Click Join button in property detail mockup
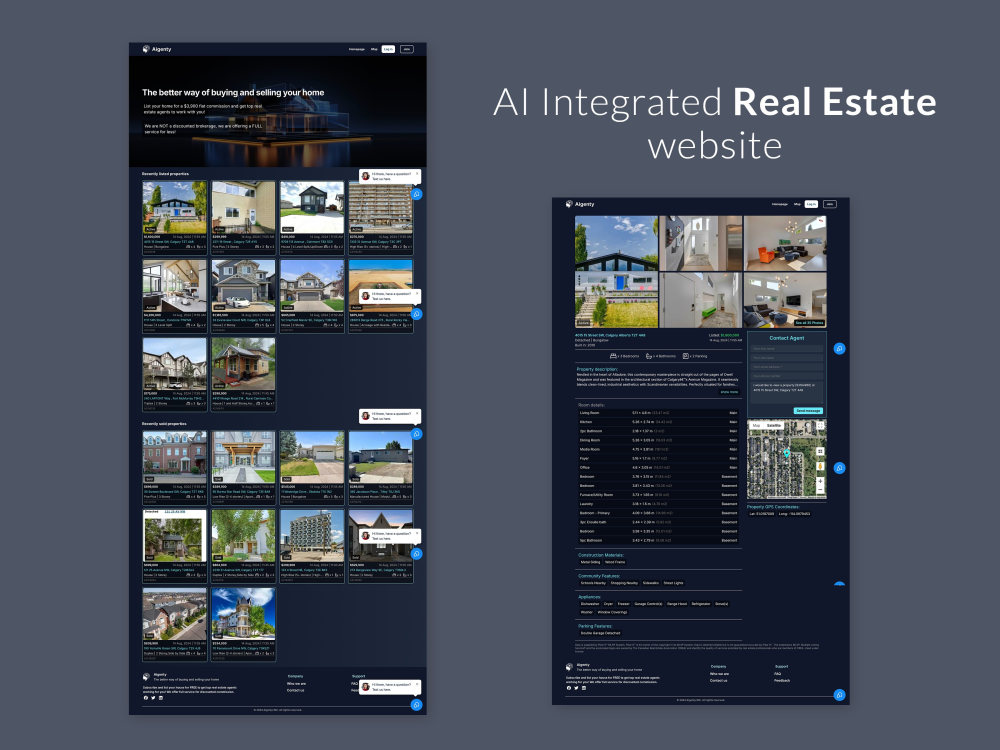1000x750 pixels. coord(830,204)
